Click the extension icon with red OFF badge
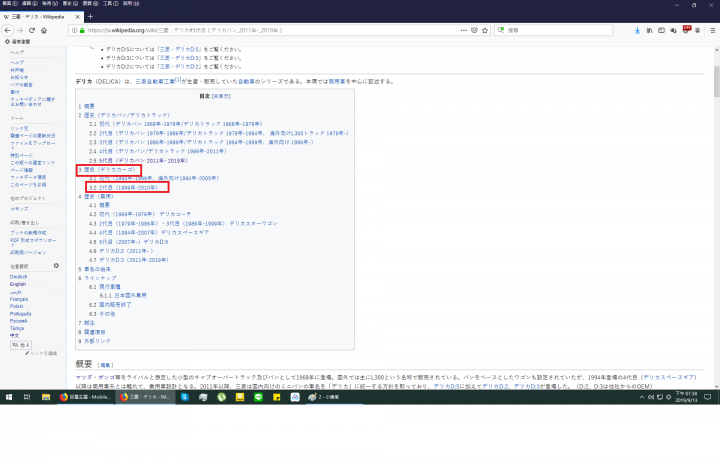This screenshot has height=466, width=720. pos(686,30)
